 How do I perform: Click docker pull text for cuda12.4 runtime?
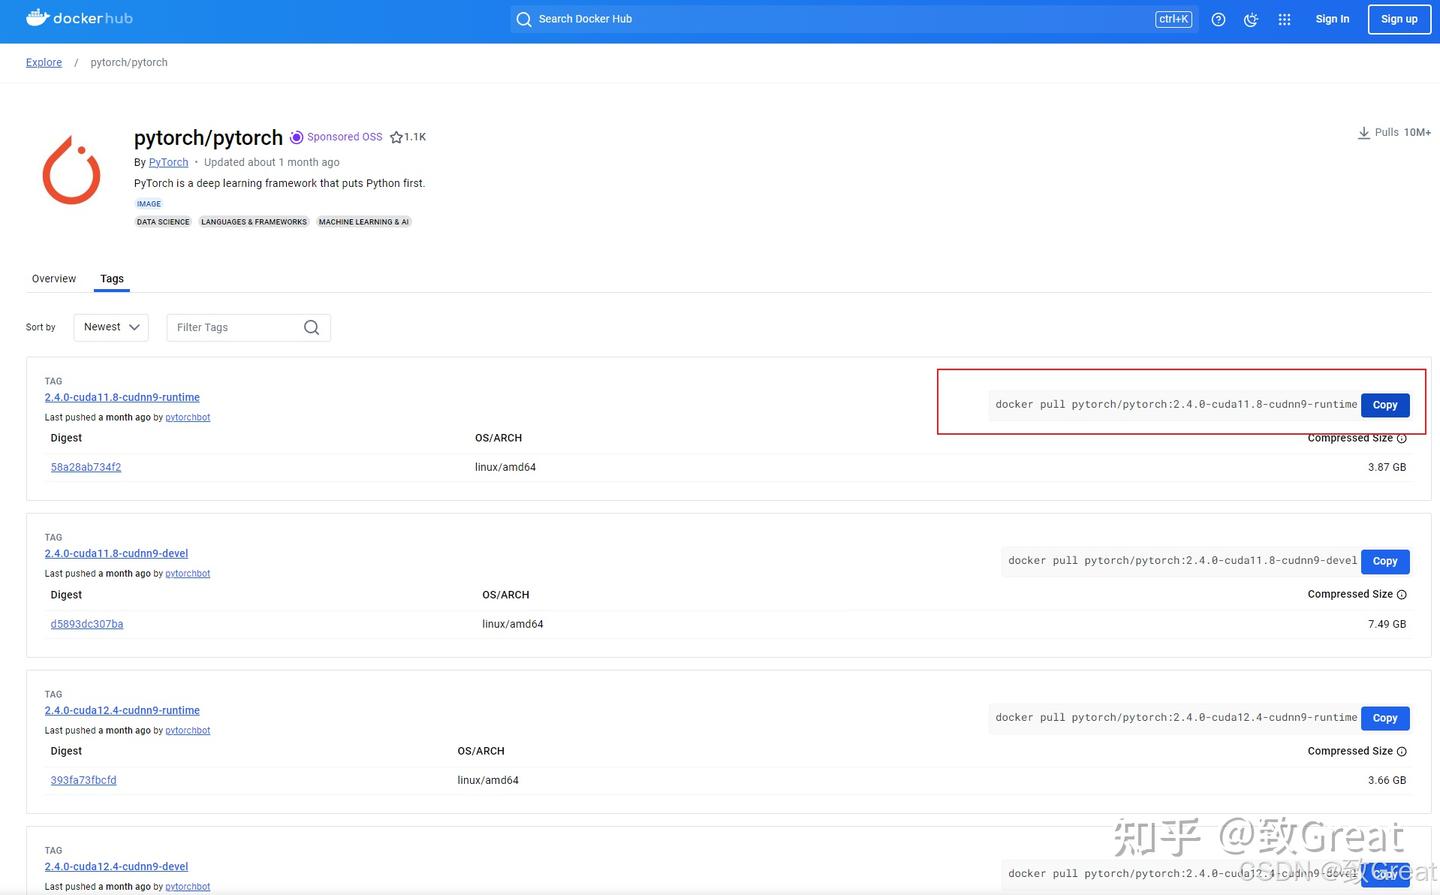(1176, 718)
